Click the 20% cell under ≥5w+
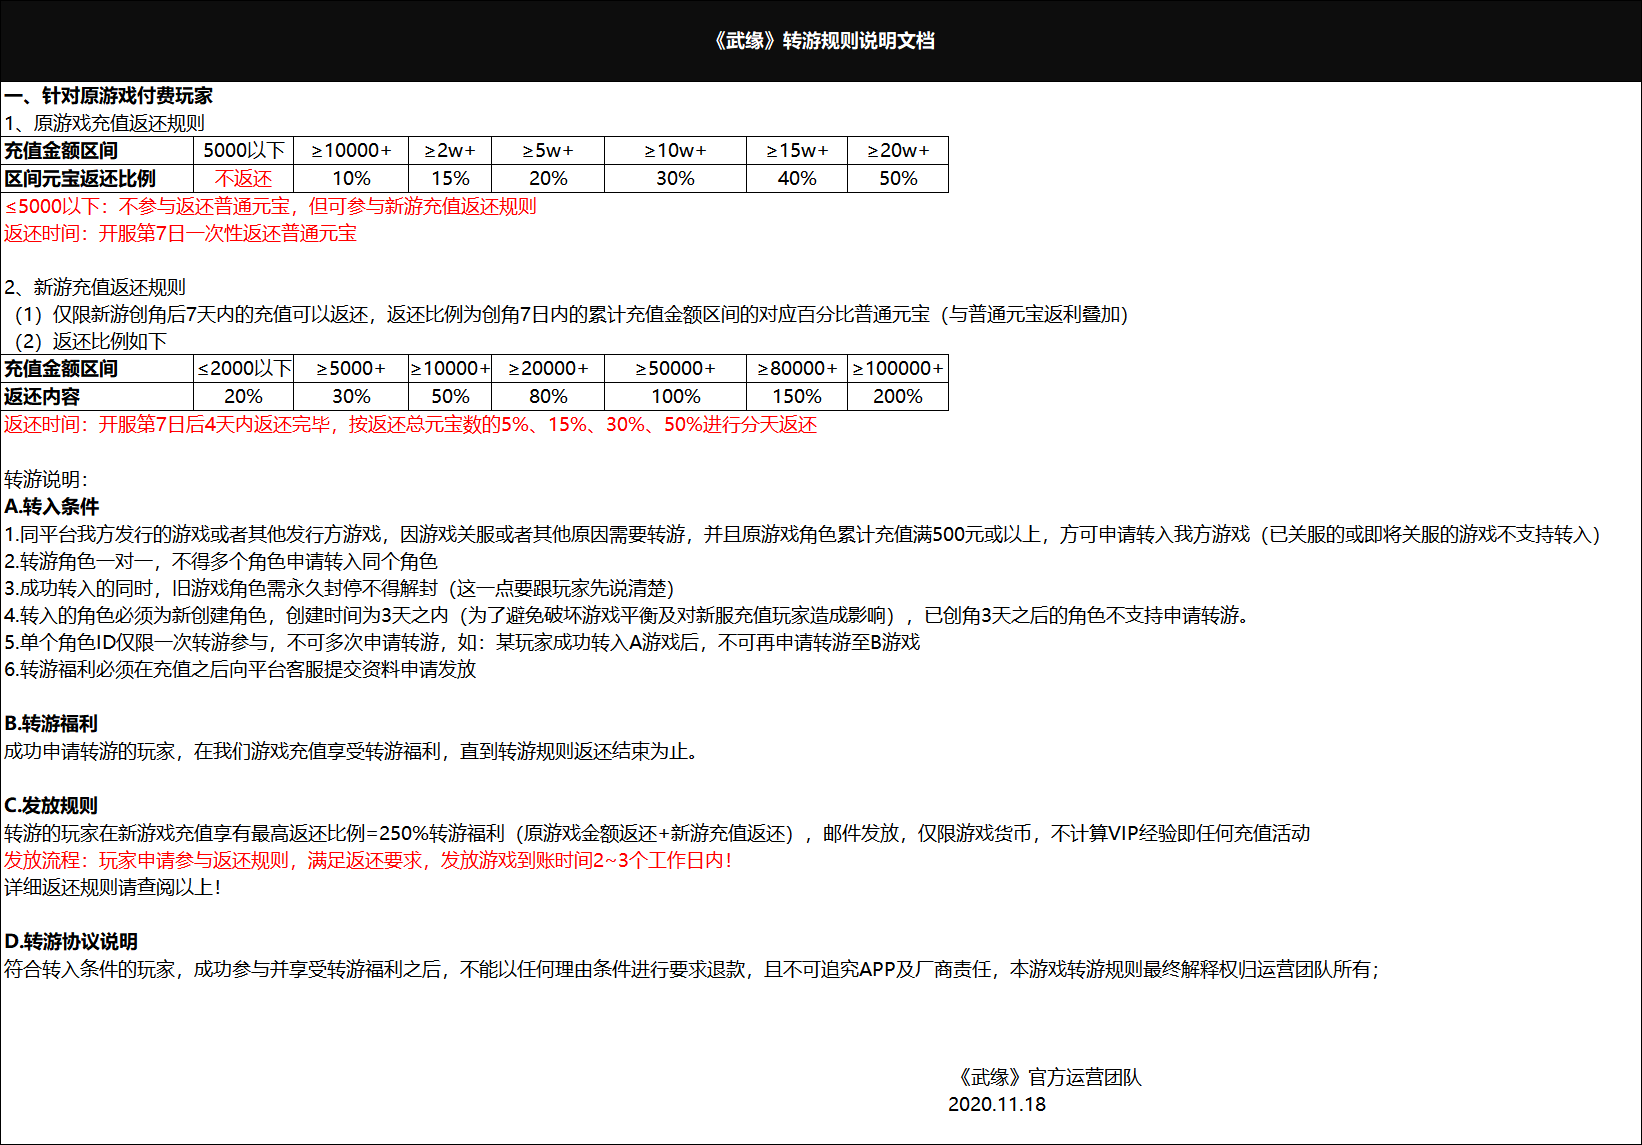This screenshot has width=1642, height=1145. click(548, 178)
